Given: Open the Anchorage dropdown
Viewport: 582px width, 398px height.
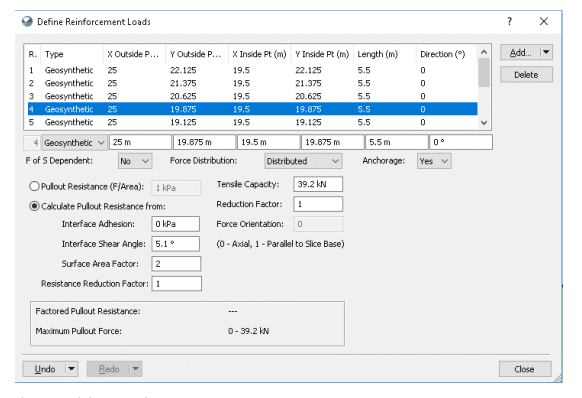Looking at the screenshot, I should click(434, 161).
